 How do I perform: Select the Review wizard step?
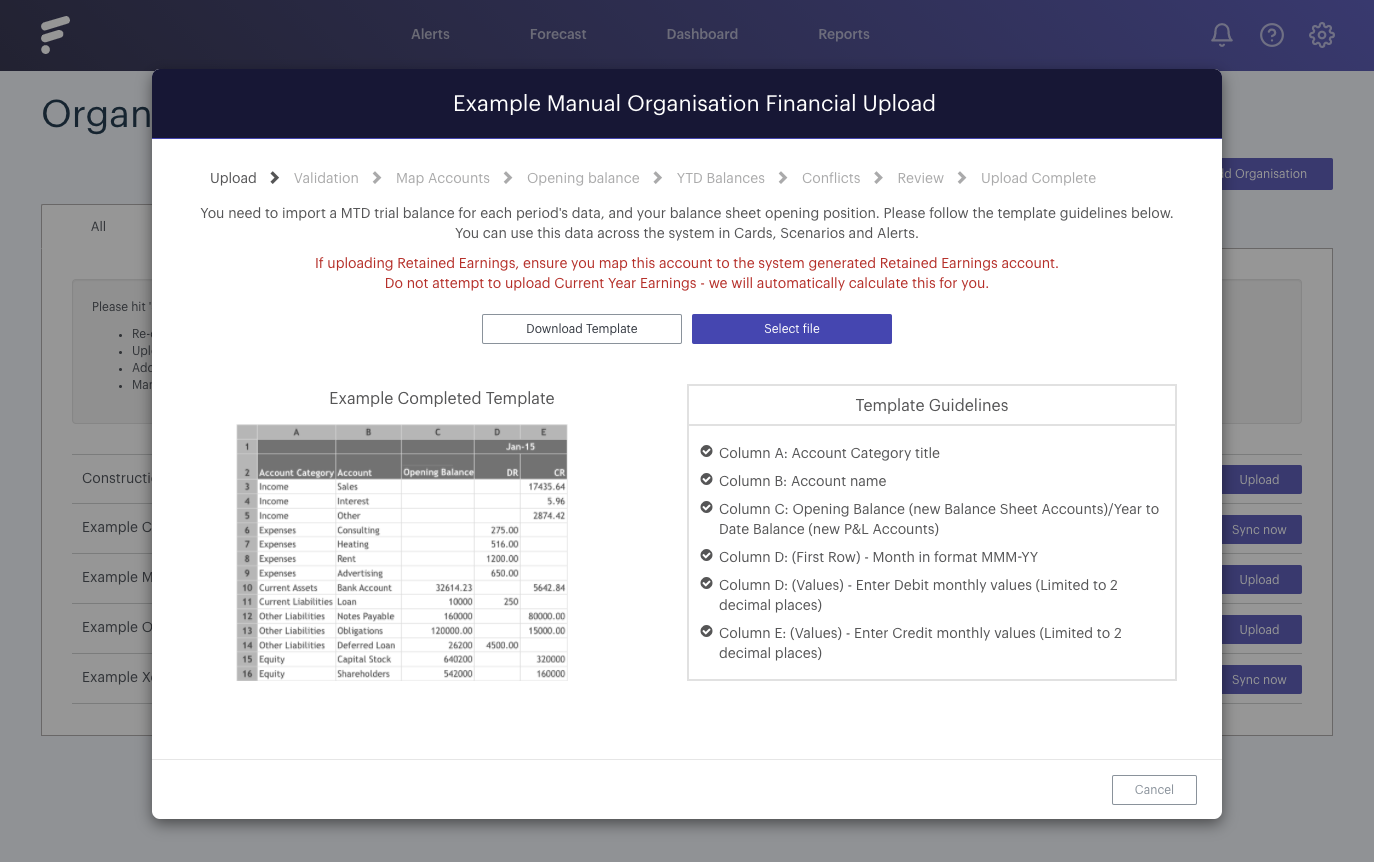click(x=921, y=178)
